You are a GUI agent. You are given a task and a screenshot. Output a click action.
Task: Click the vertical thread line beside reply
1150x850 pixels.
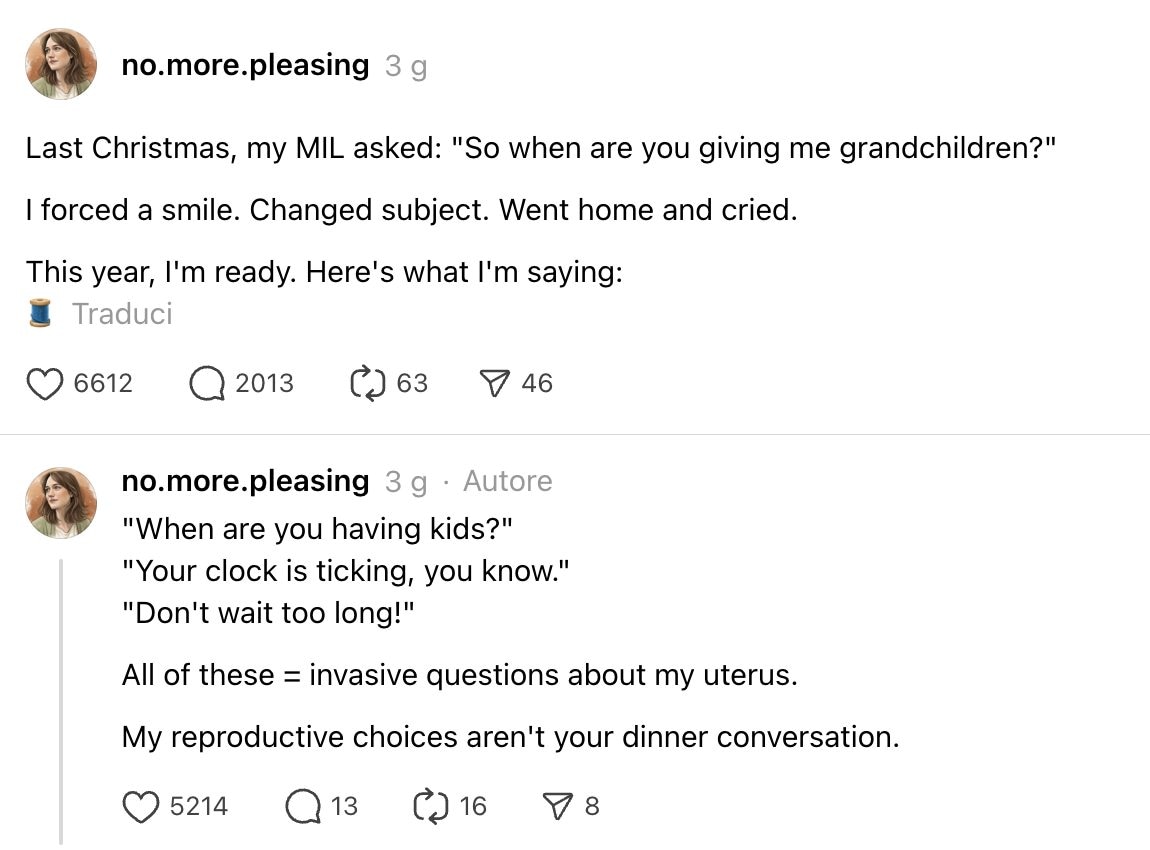(x=61, y=700)
